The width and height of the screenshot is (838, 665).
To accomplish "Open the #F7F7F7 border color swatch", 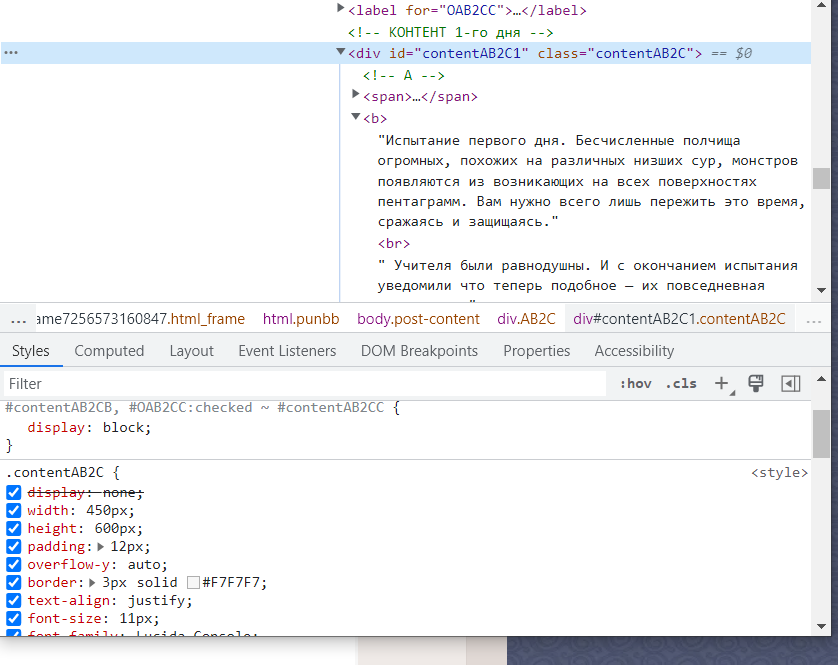I will (194, 583).
